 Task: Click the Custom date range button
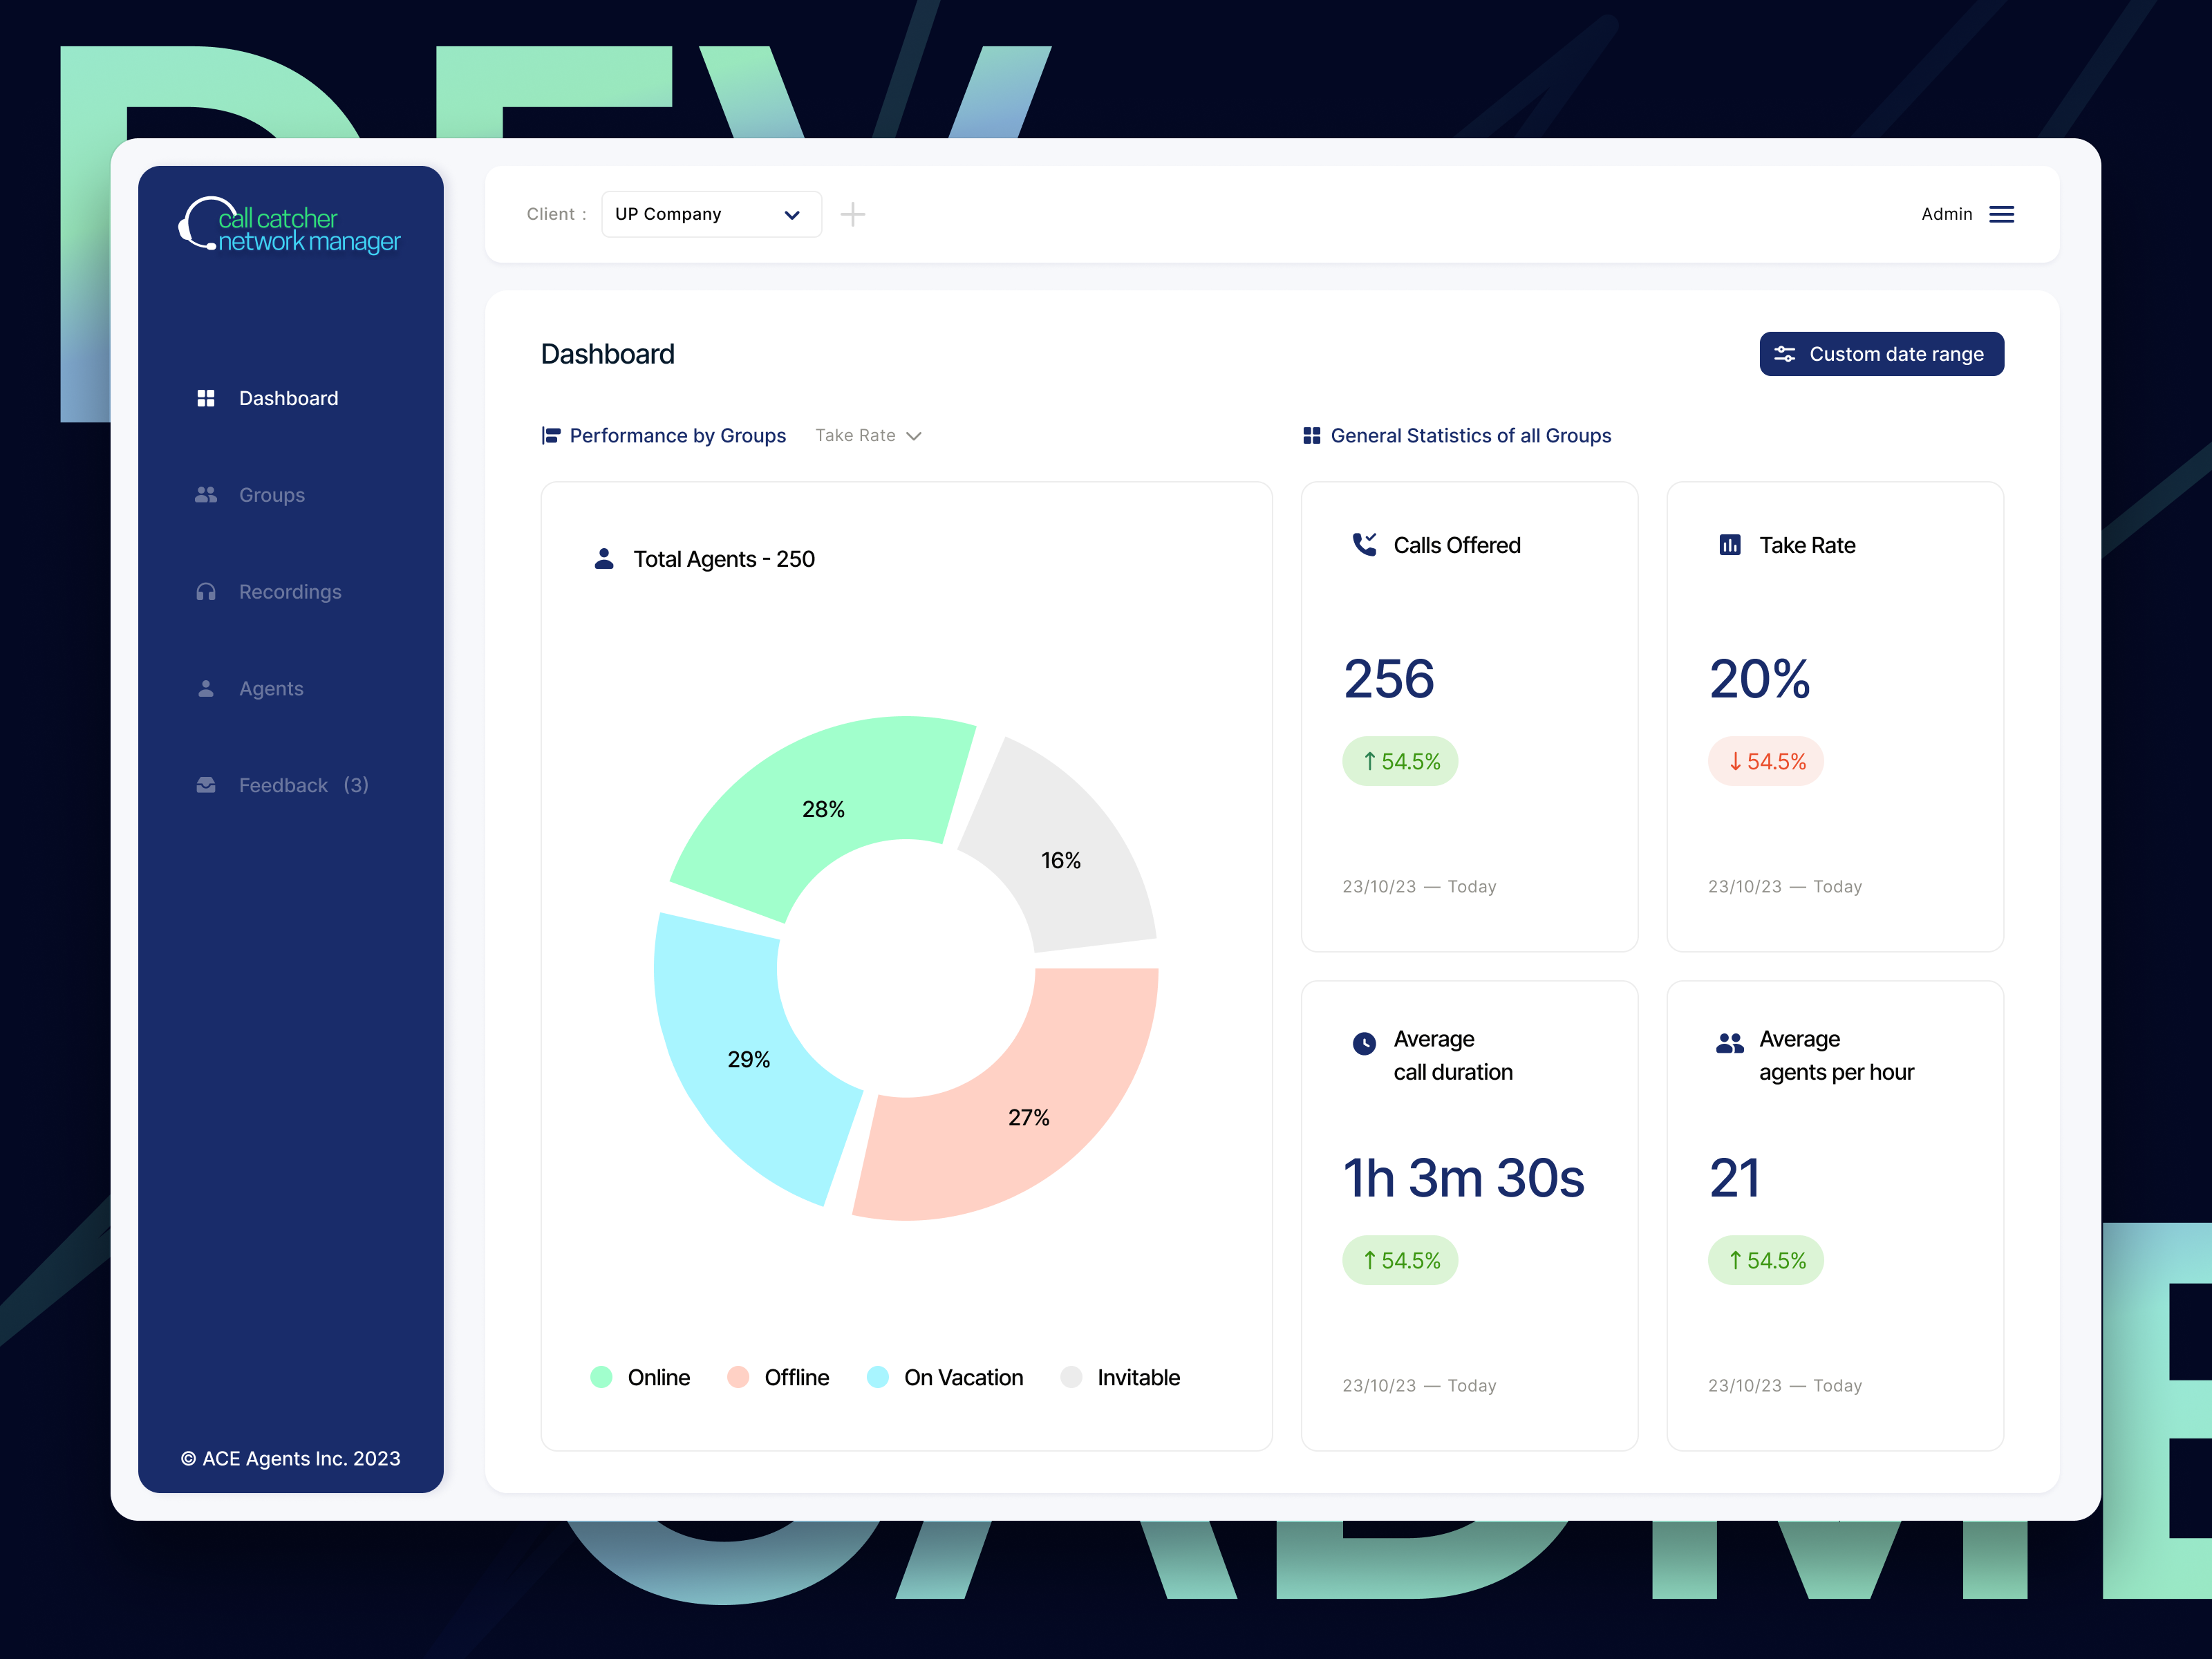[1881, 353]
